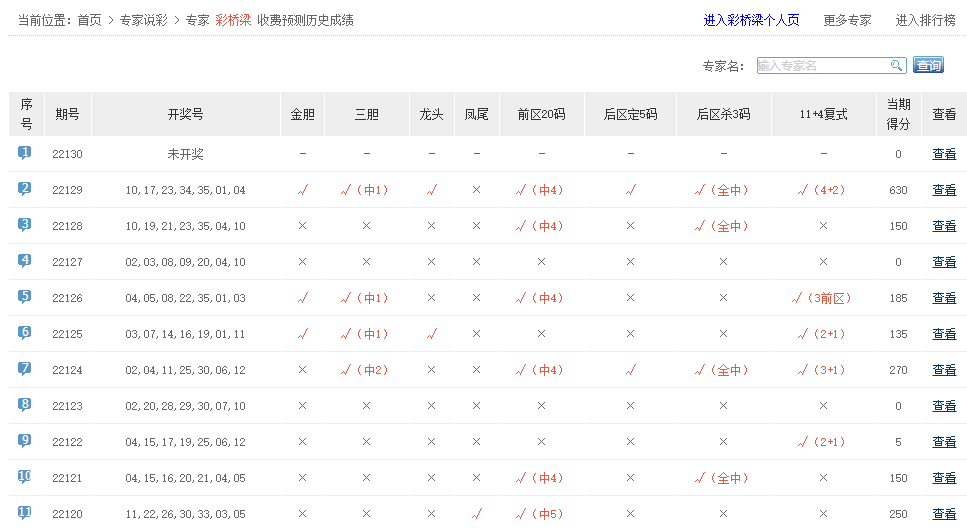The image size is (967, 529).
Task: Click the number 9 rank badge icon
Action: (x=25, y=441)
